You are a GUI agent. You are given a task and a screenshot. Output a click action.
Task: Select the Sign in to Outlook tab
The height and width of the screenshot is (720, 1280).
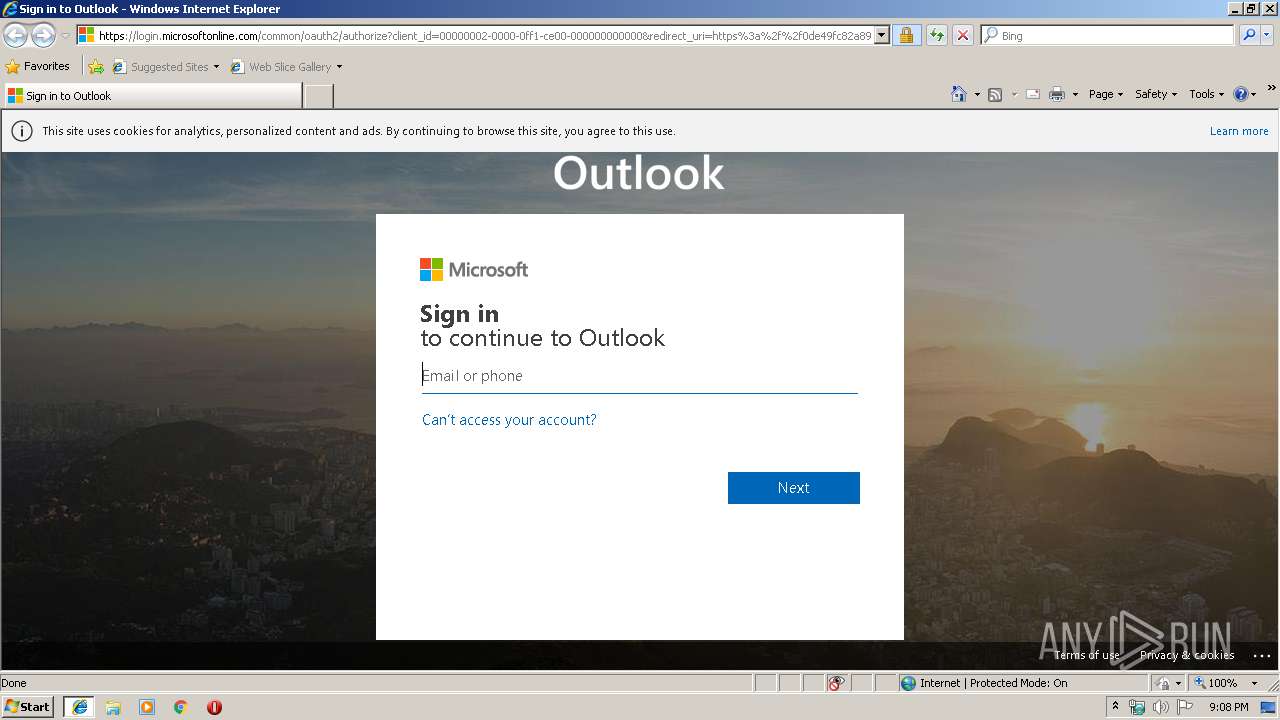(x=152, y=96)
